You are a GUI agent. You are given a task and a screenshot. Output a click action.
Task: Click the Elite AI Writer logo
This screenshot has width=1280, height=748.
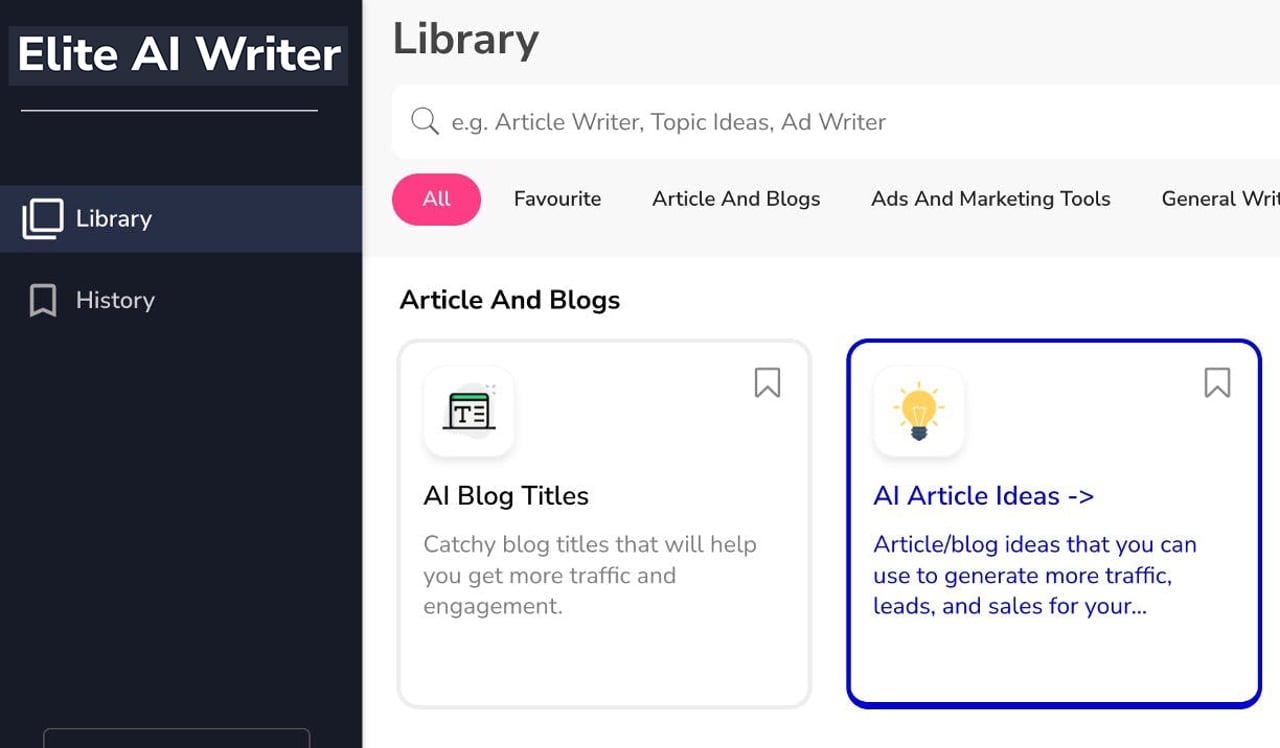coord(178,55)
